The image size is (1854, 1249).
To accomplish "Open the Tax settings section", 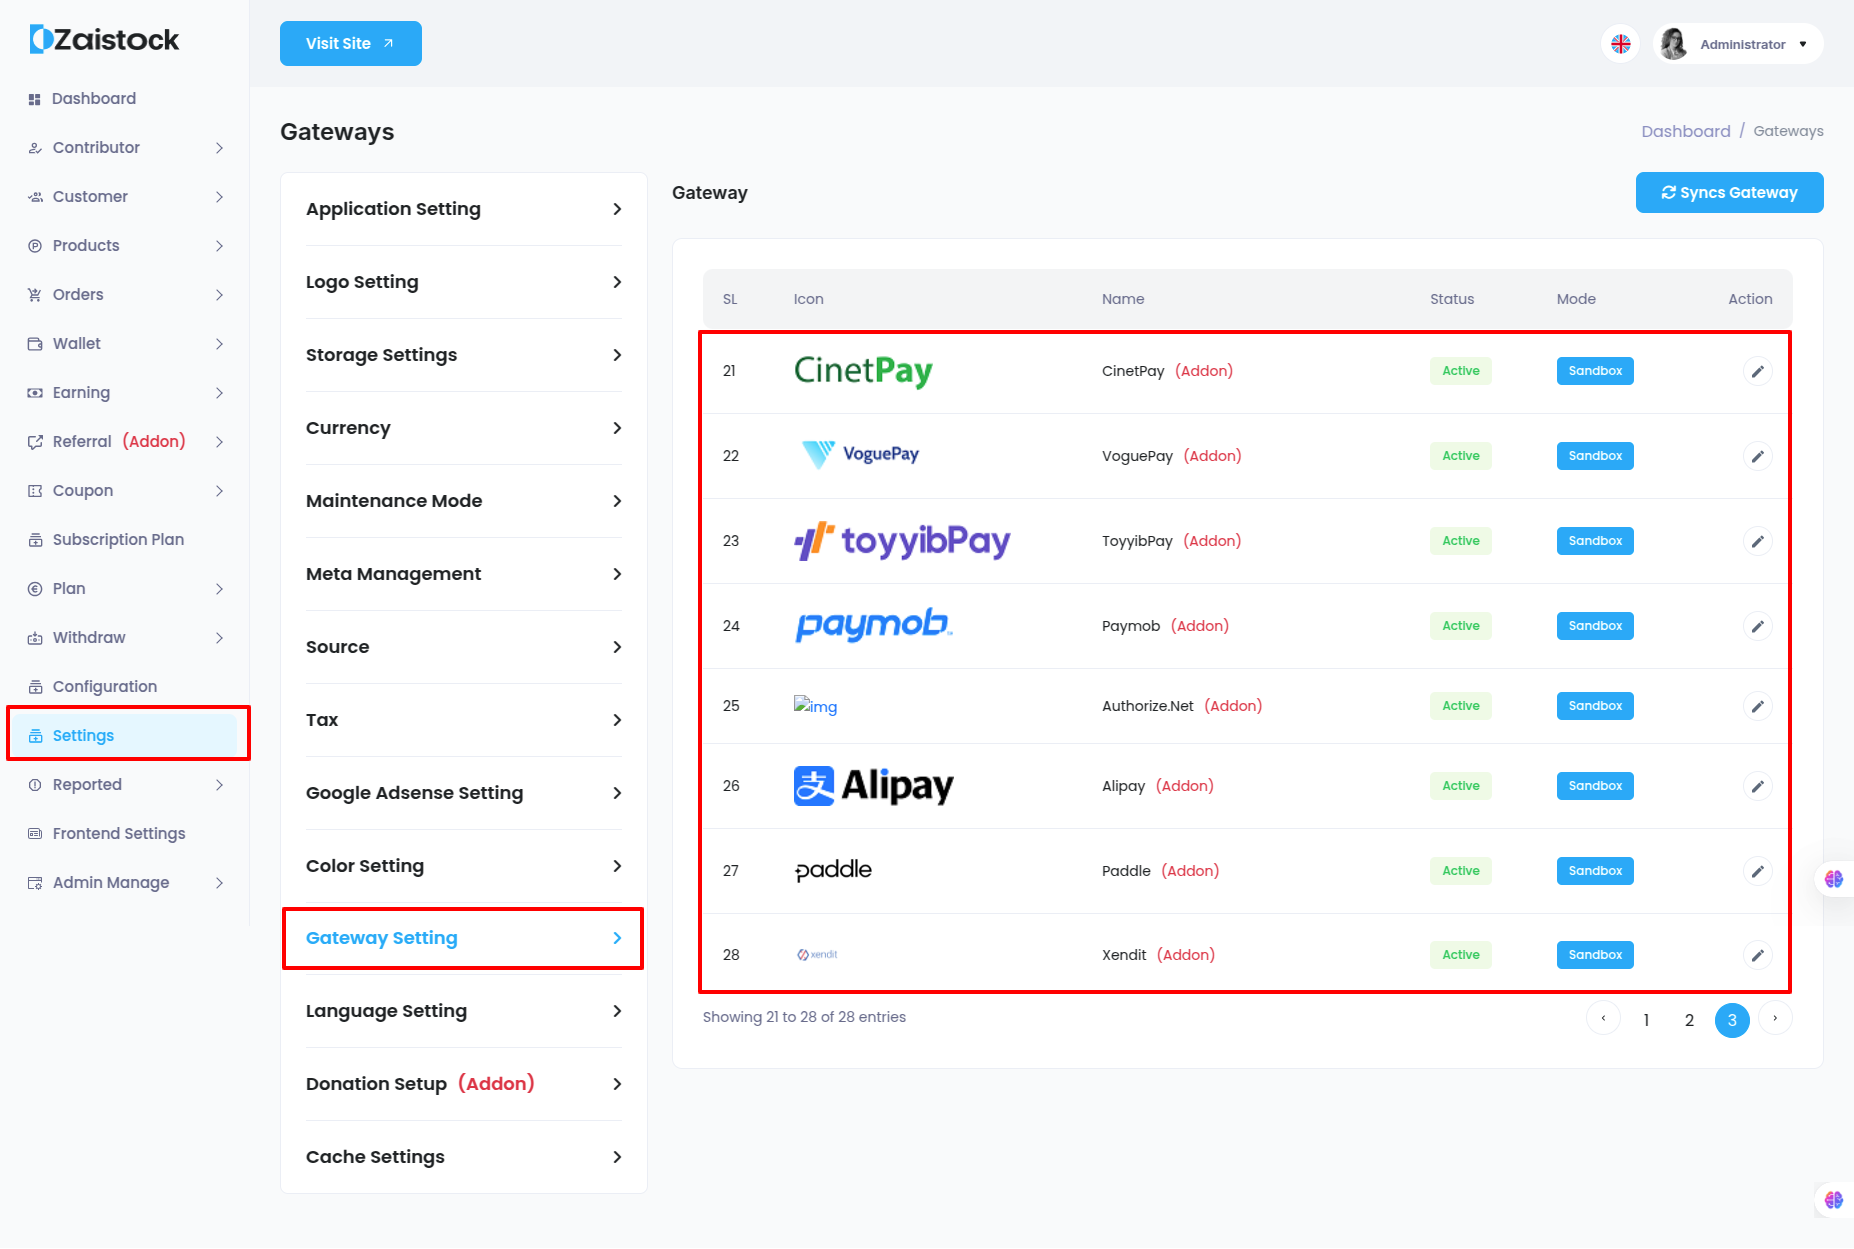I will (464, 720).
